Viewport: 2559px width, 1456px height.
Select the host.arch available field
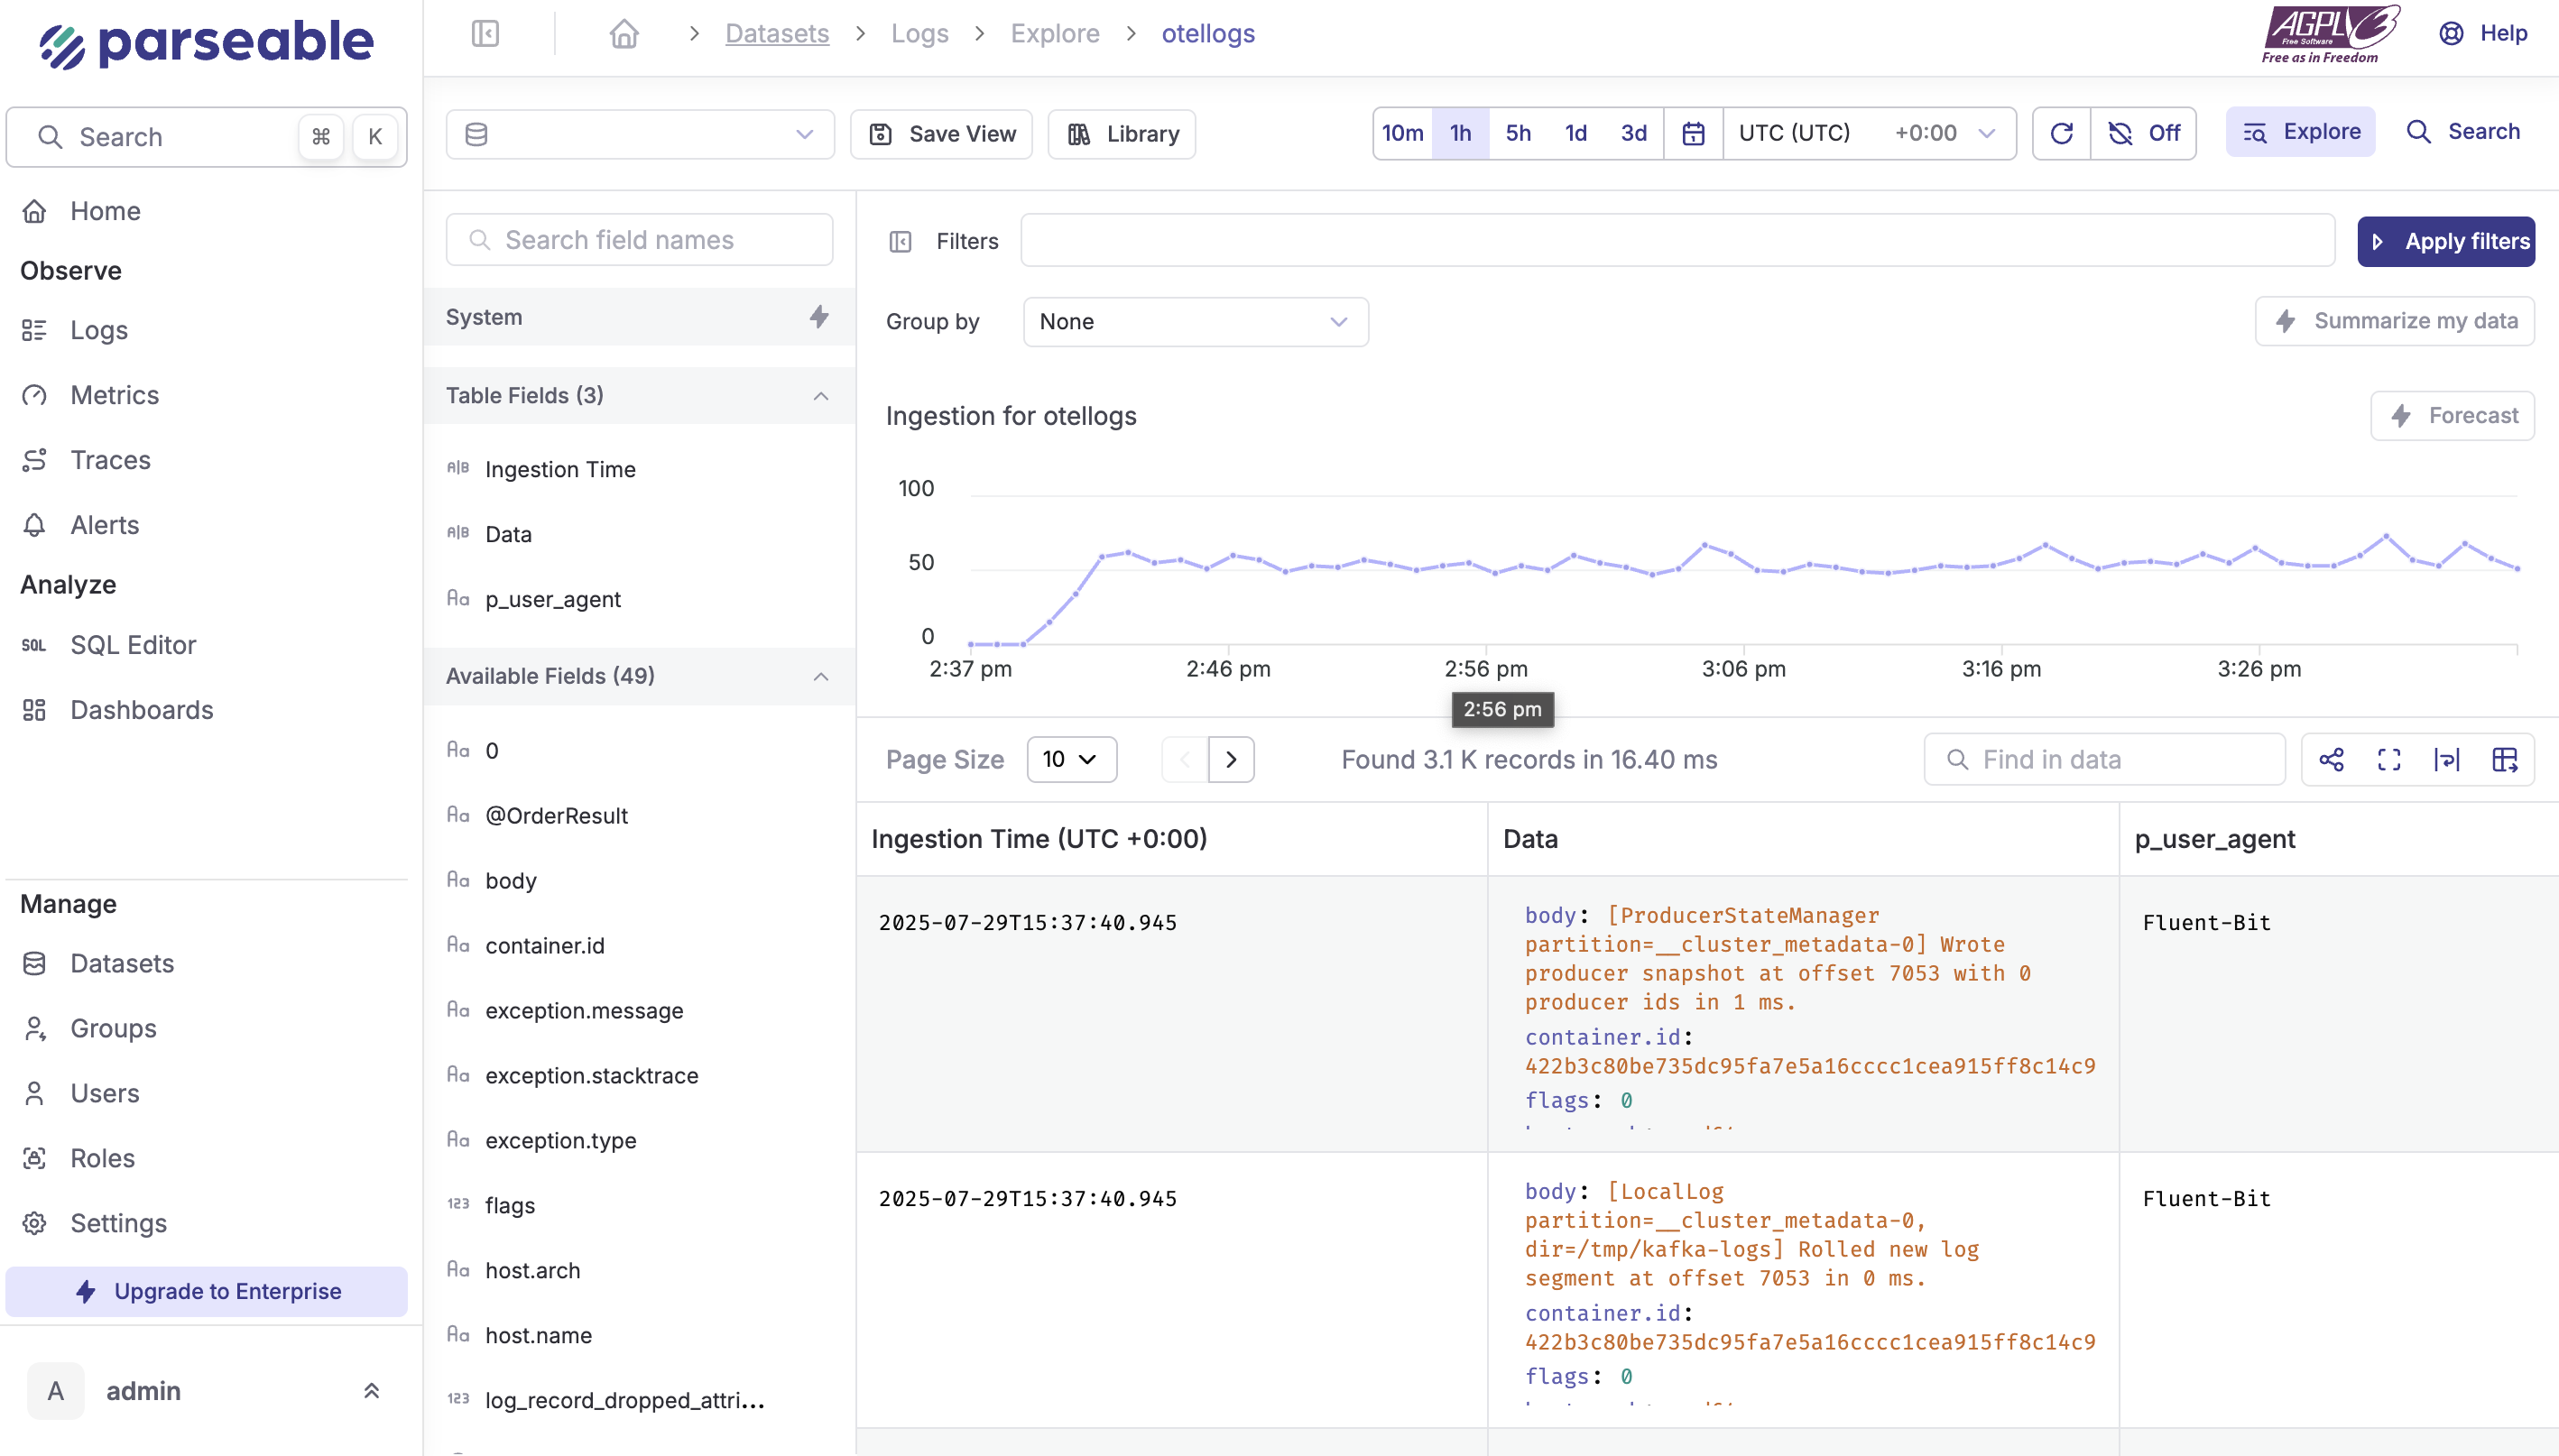point(532,1271)
